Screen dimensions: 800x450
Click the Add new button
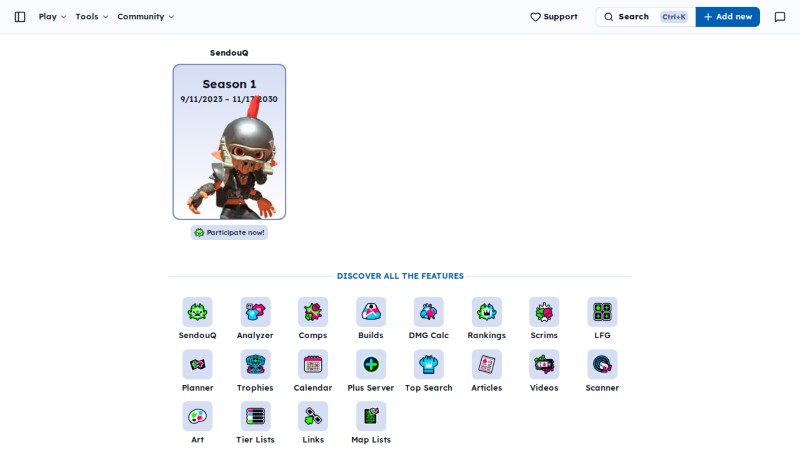click(x=728, y=17)
